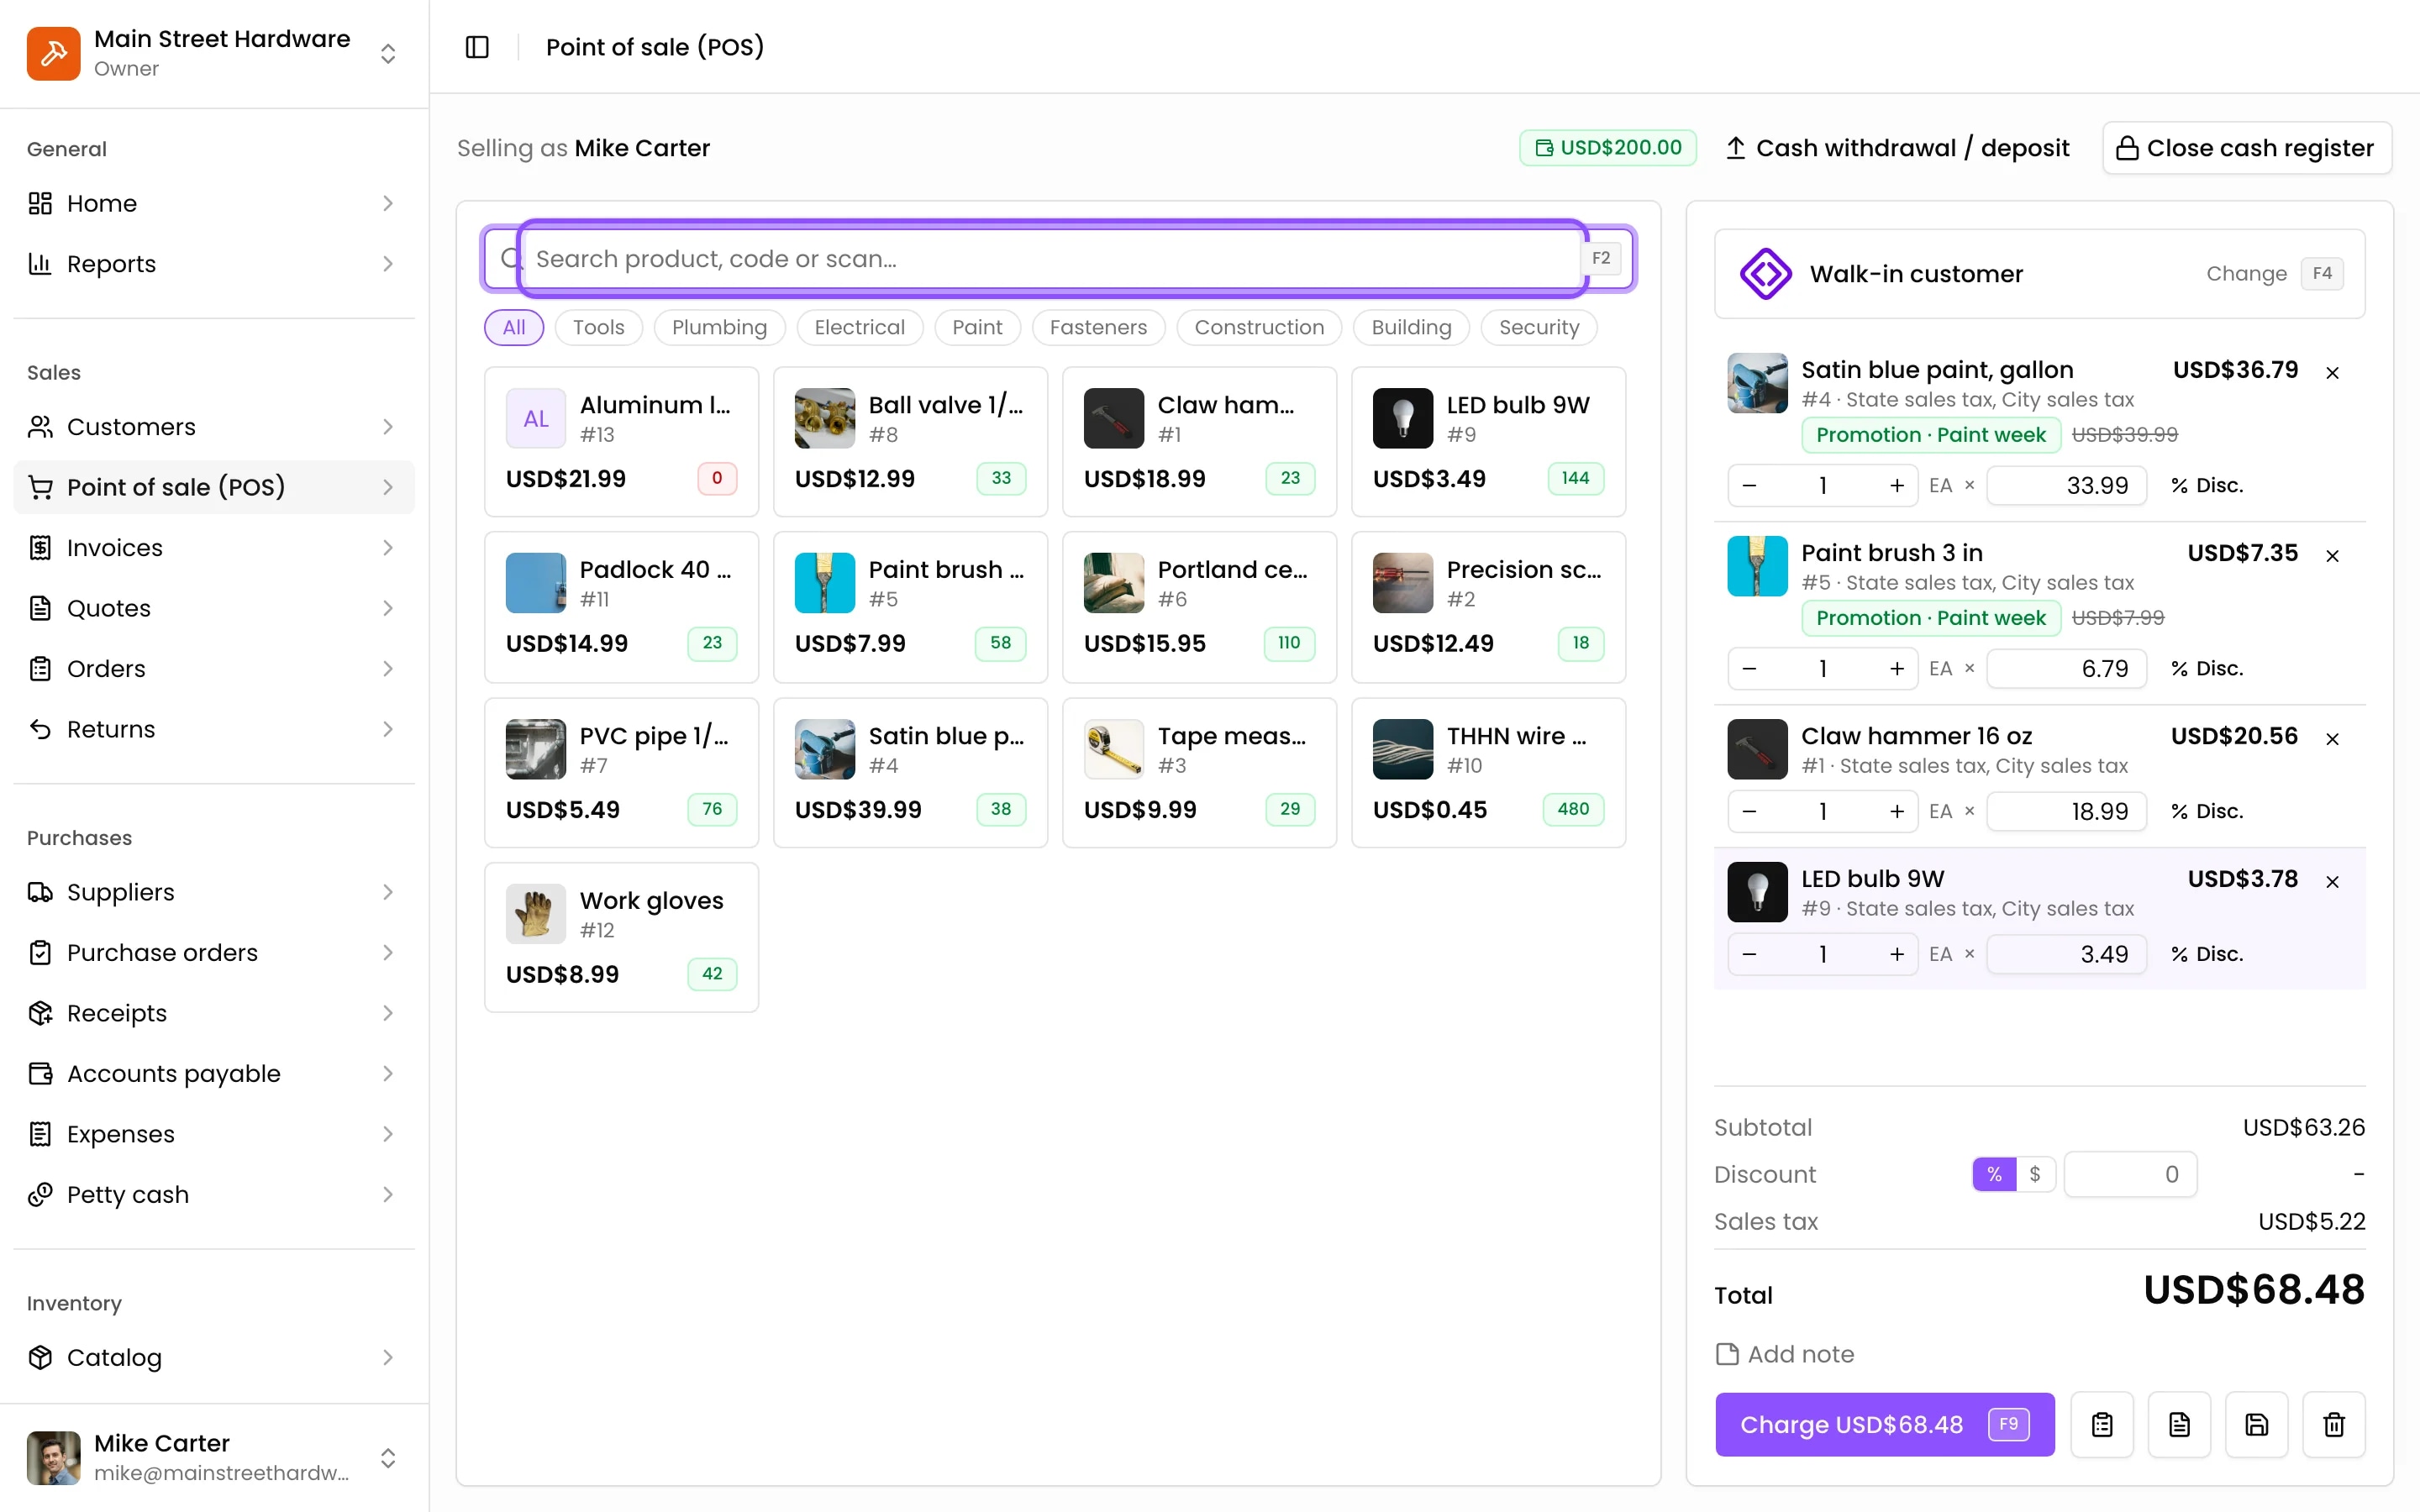Screen dimensions: 2420x1512
Task: Select dollar discount mode toggle
Action: coord(2034,1174)
